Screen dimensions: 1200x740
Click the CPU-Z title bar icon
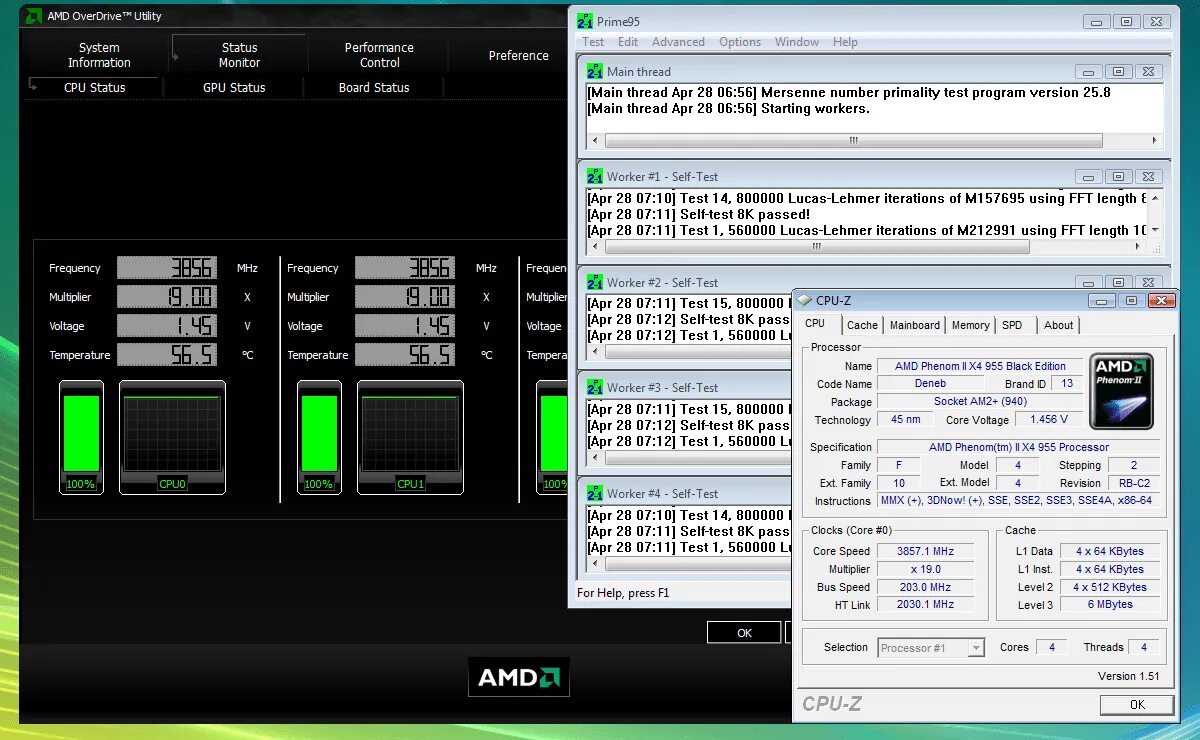(804, 300)
